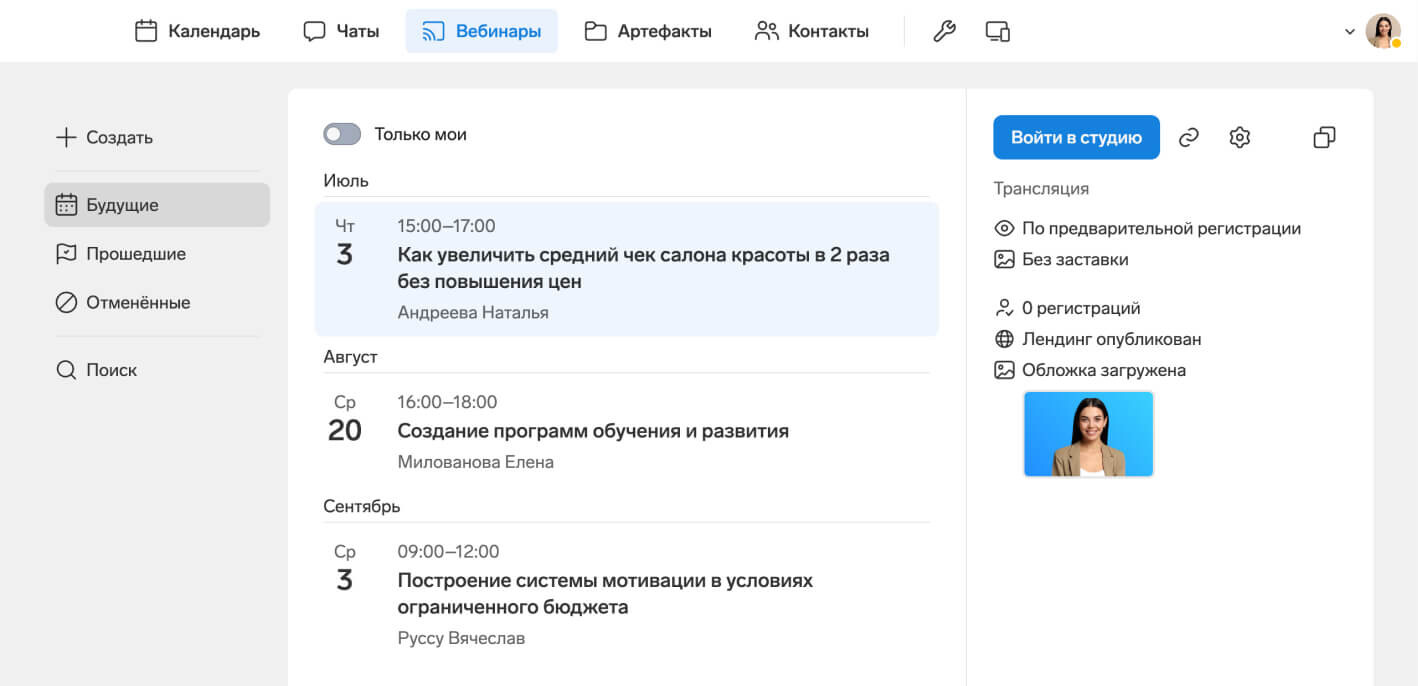Click Без заставки text
The width and height of the screenshot is (1418, 686).
pos(1075,260)
